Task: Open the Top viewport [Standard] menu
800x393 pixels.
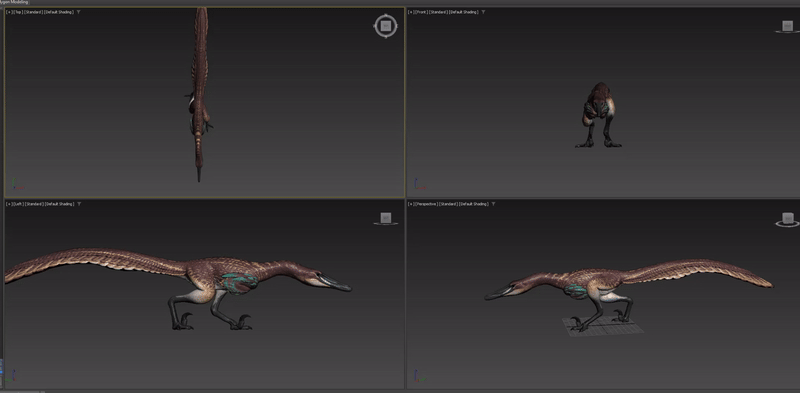Action: 33,12
